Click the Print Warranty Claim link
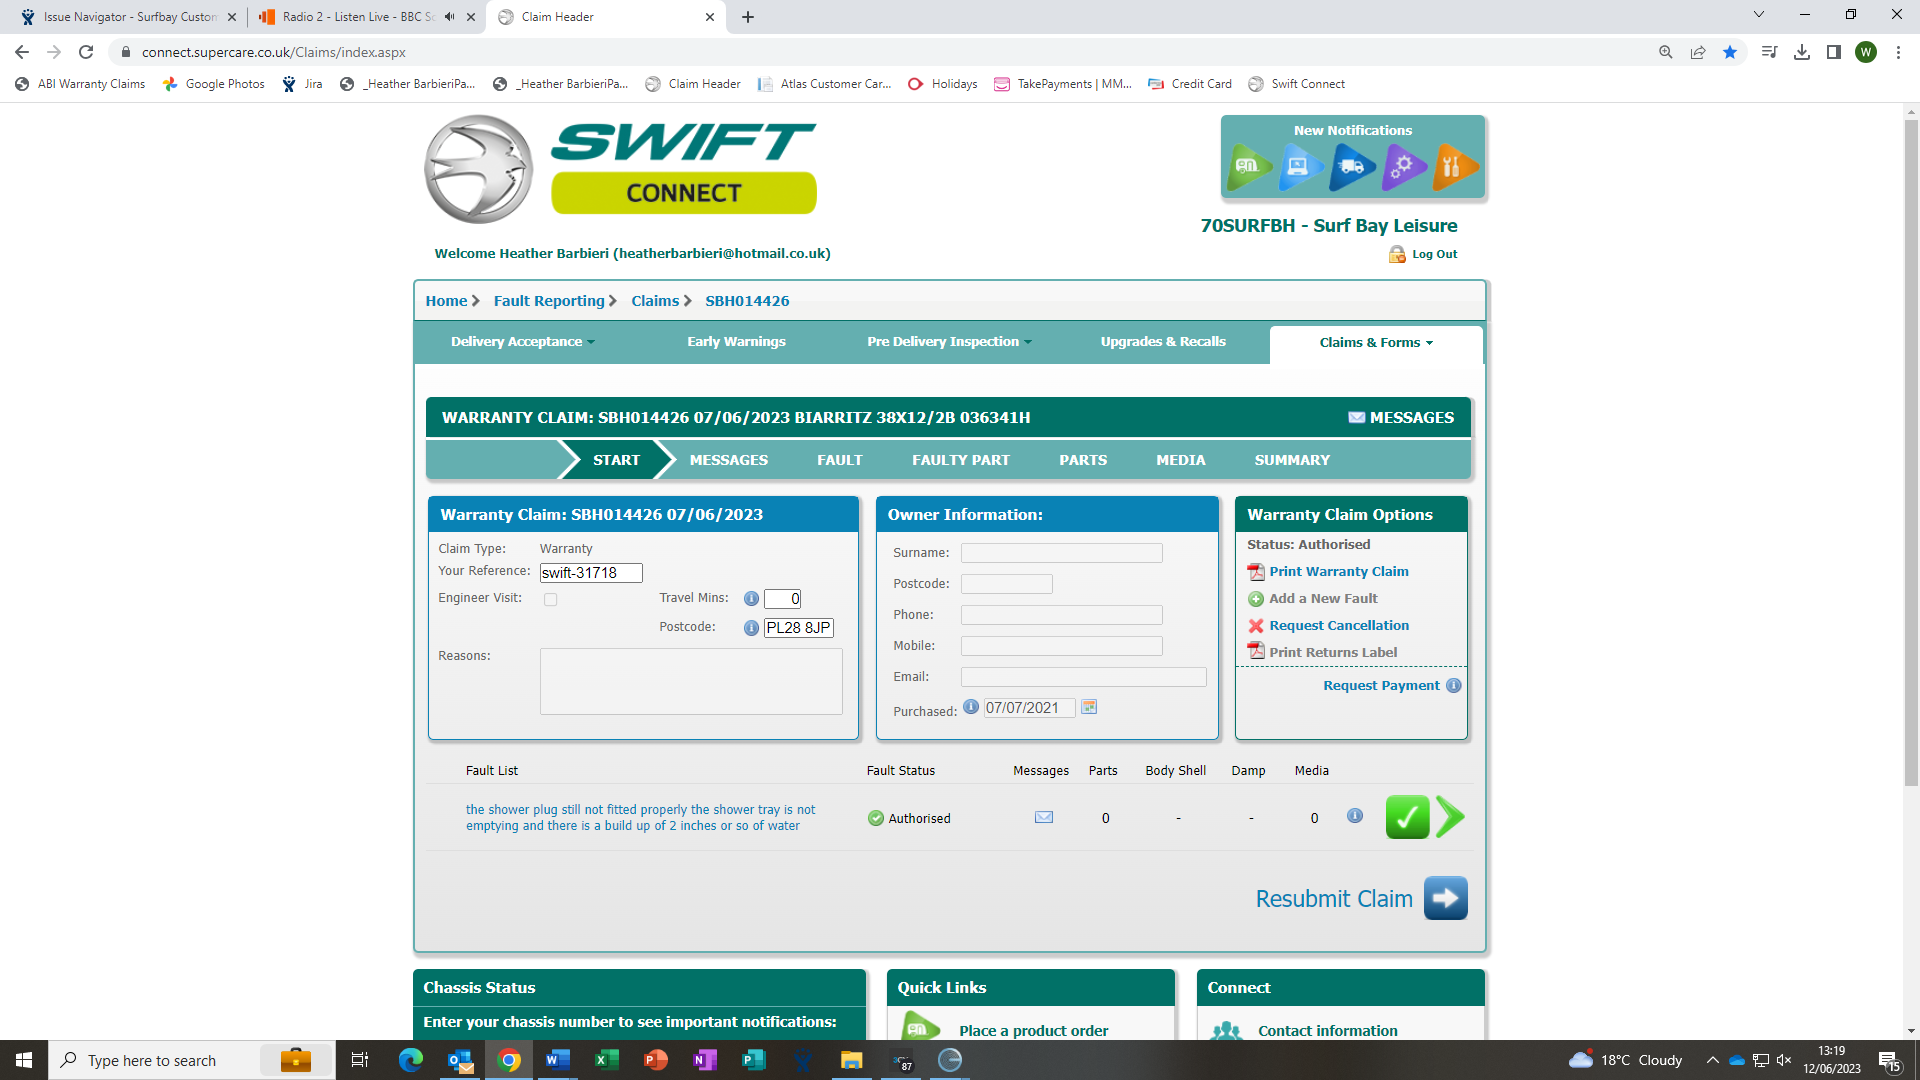The width and height of the screenshot is (1920, 1080). click(x=1338, y=572)
